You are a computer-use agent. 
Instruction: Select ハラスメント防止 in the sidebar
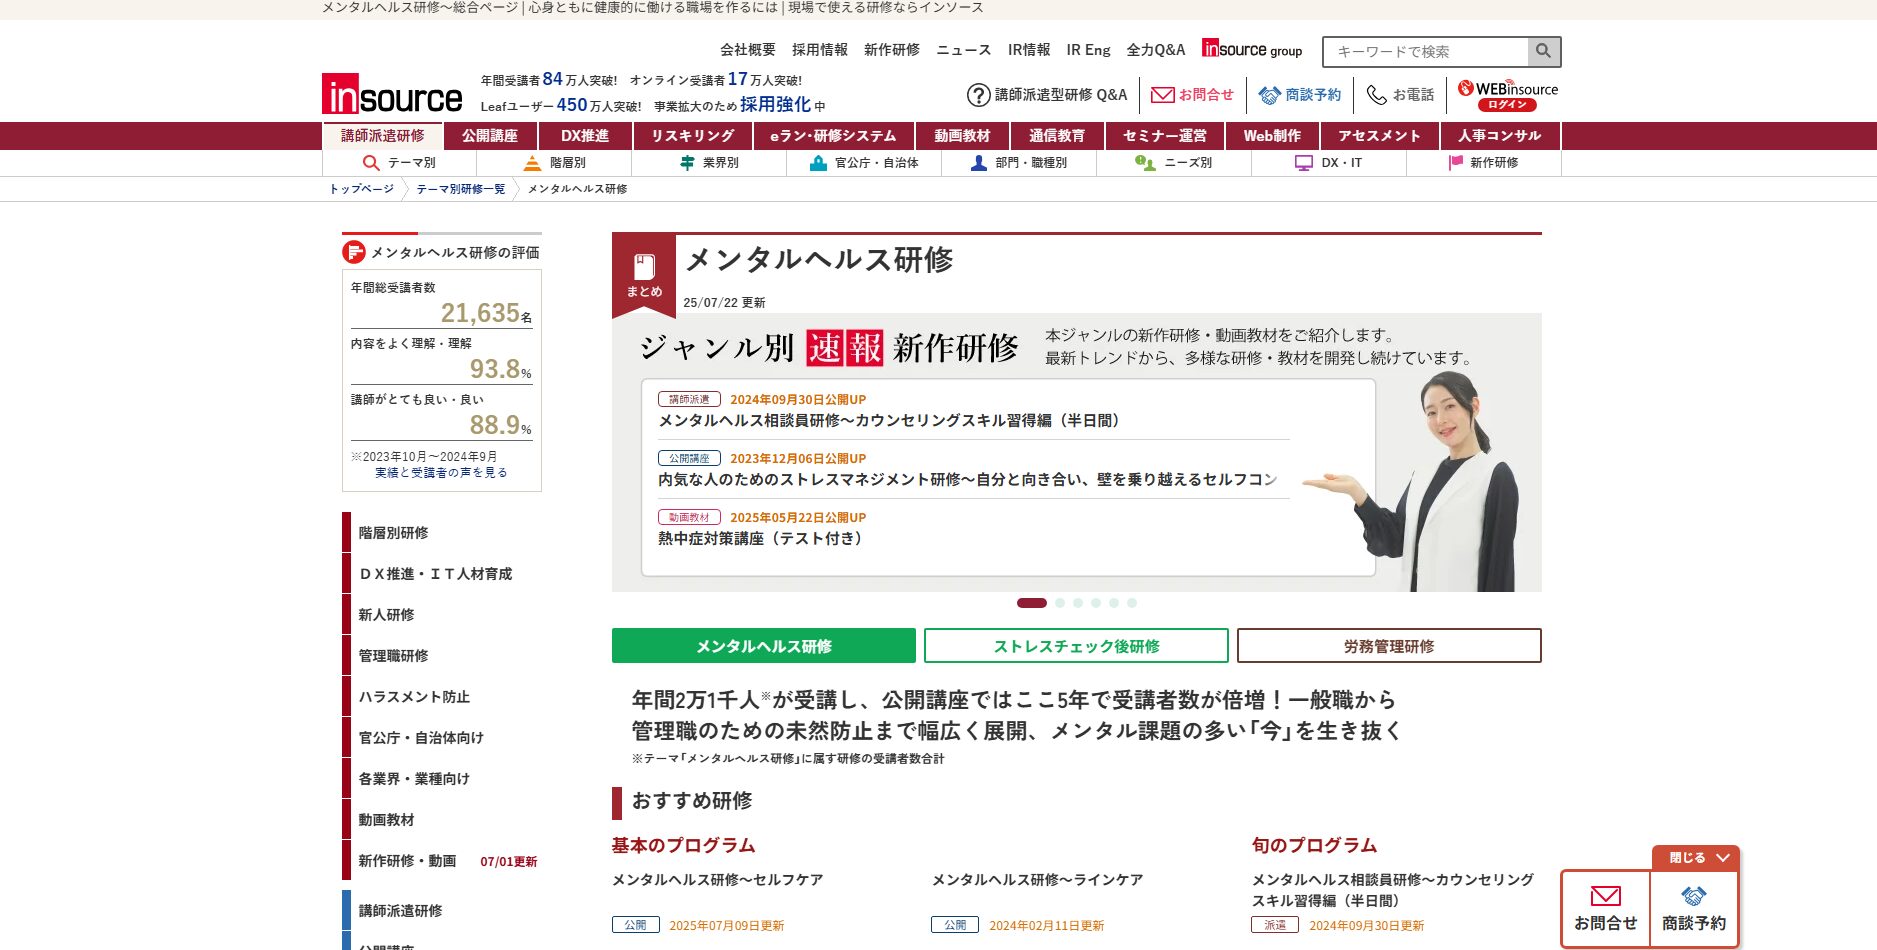point(414,697)
